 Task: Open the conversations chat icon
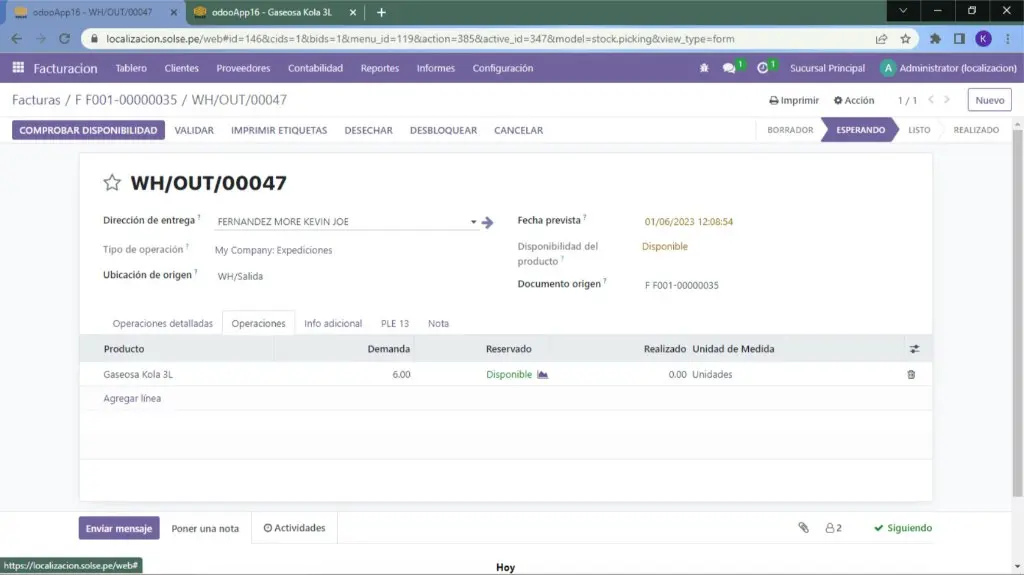[x=729, y=68]
